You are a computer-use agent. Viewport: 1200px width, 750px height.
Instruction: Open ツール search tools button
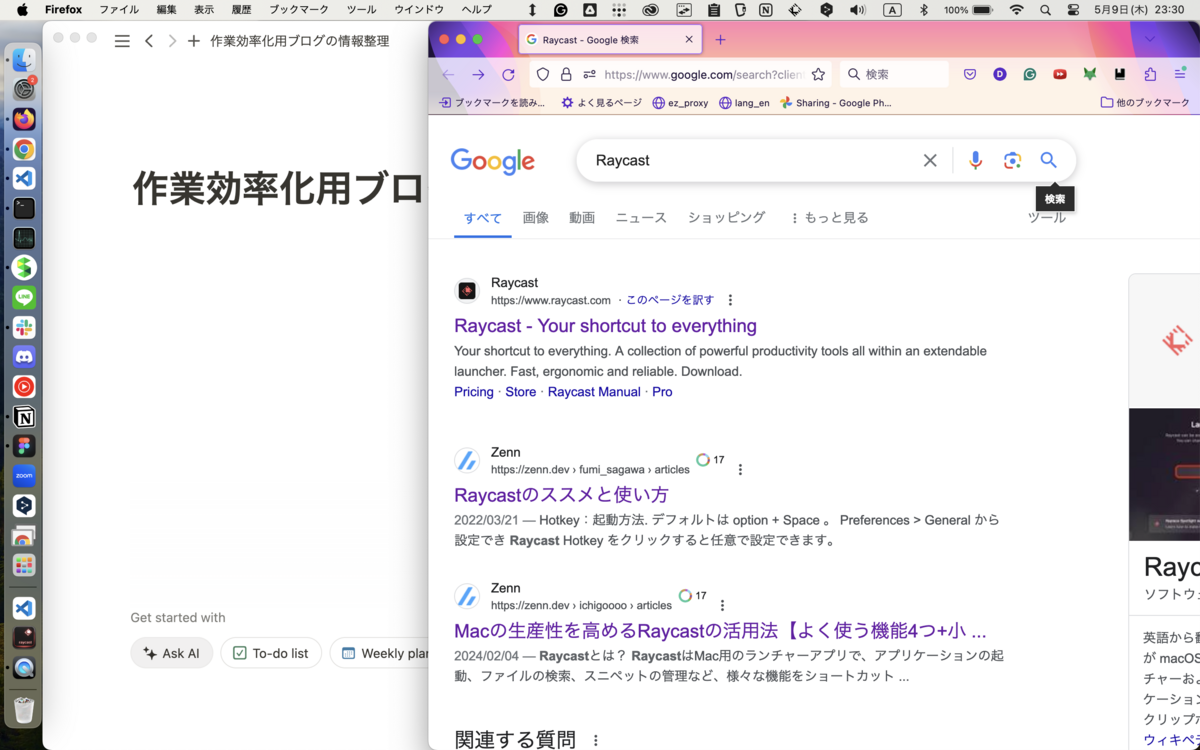tap(1047, 217)
